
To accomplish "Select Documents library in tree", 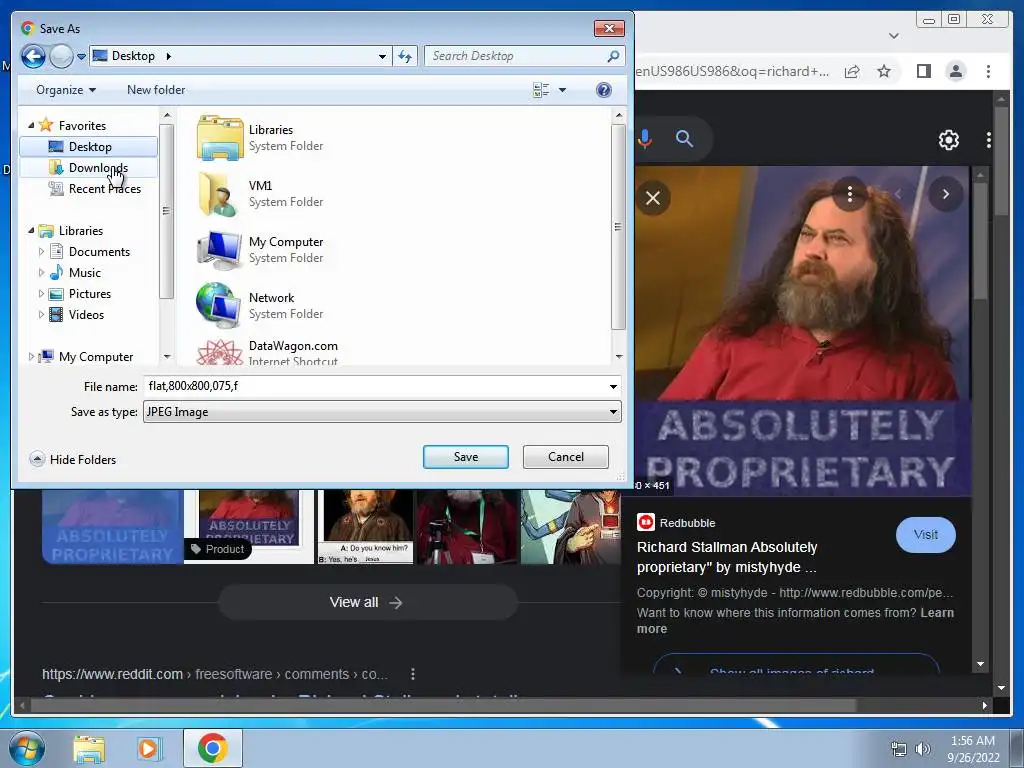I will (x=90, y=251).
